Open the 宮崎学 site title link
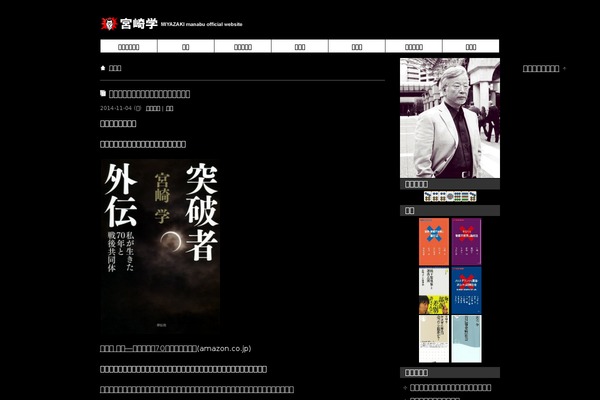 pyautogui.click(x=139, y=24)
